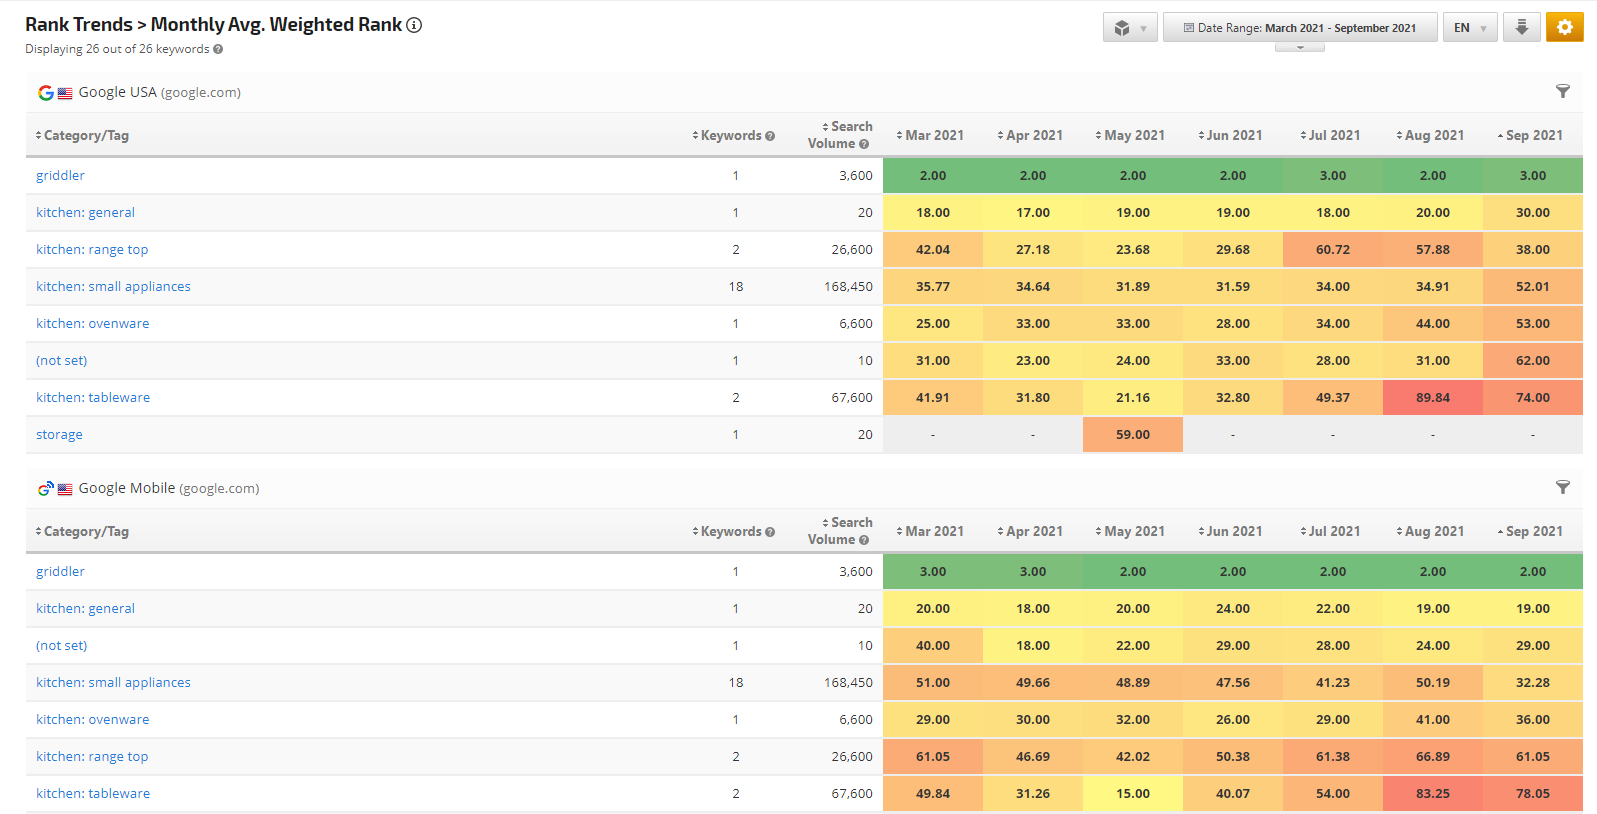Click Keywords help icon in Google USA table
Image resolution: width=1597 pixels, height=814 pixels.
pyautogui.click(x=770, y=136)
